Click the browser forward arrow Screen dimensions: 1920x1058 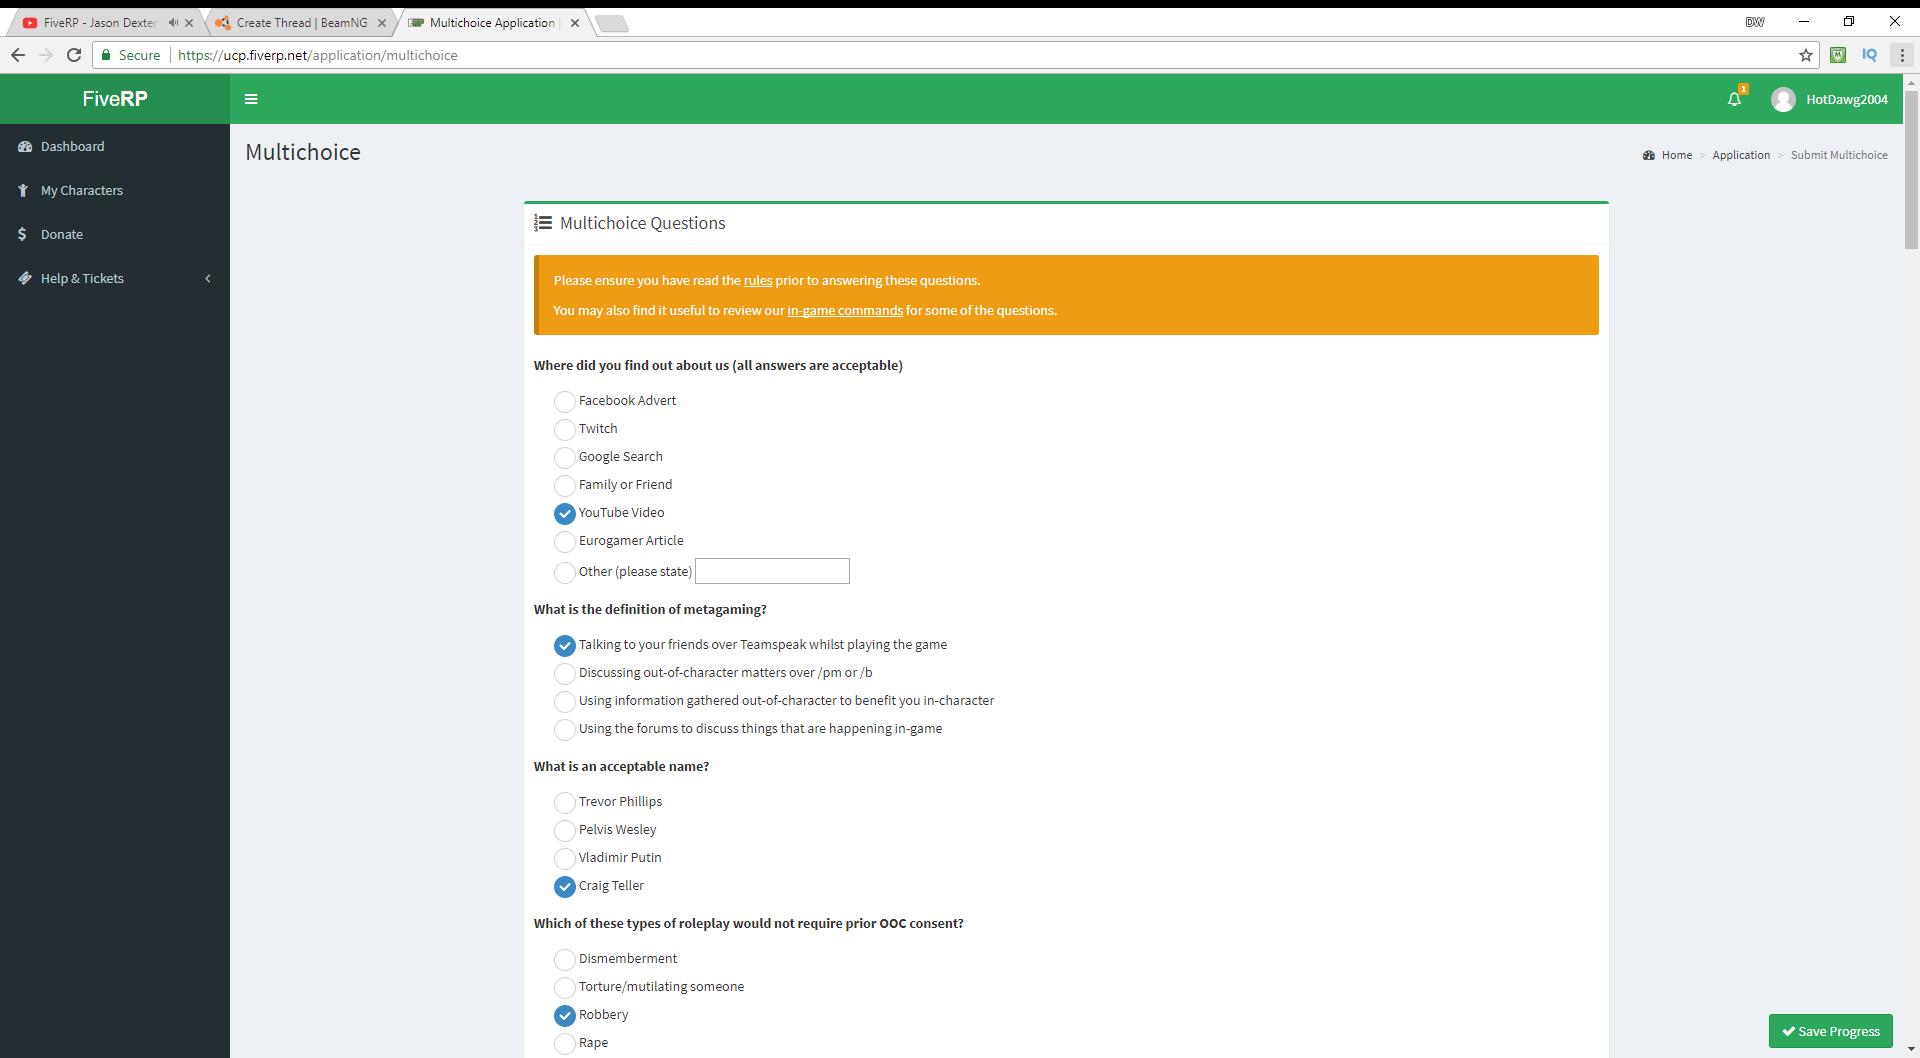[46, 55]
